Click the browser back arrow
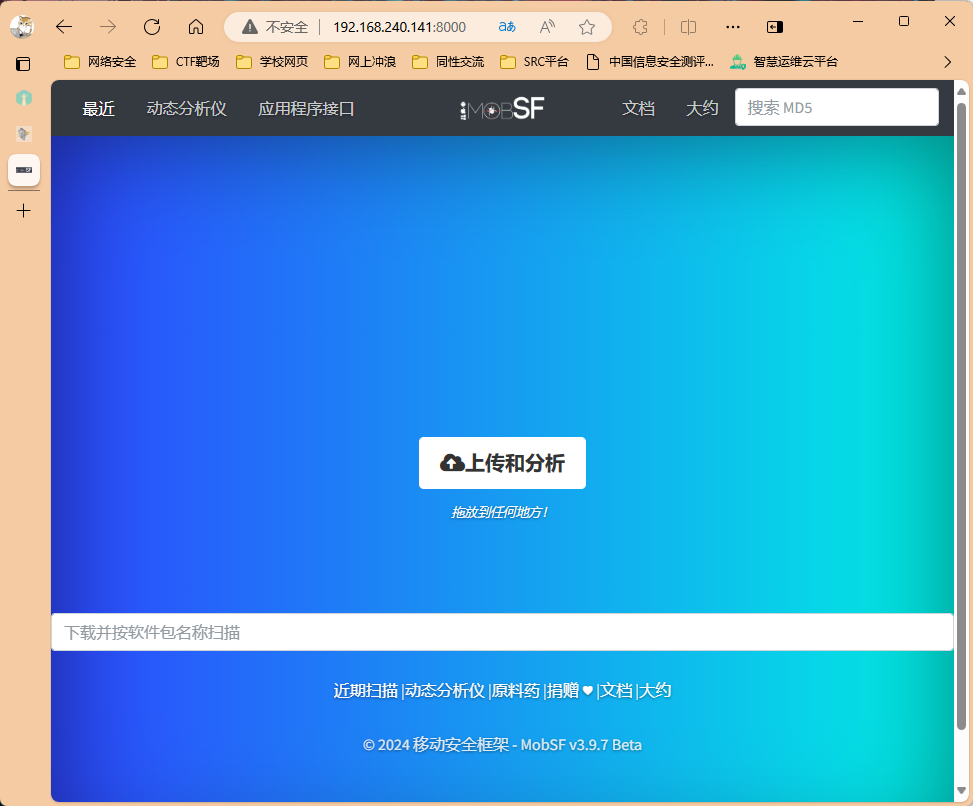This screenshot has width=973, height=806. pos(64,27)
